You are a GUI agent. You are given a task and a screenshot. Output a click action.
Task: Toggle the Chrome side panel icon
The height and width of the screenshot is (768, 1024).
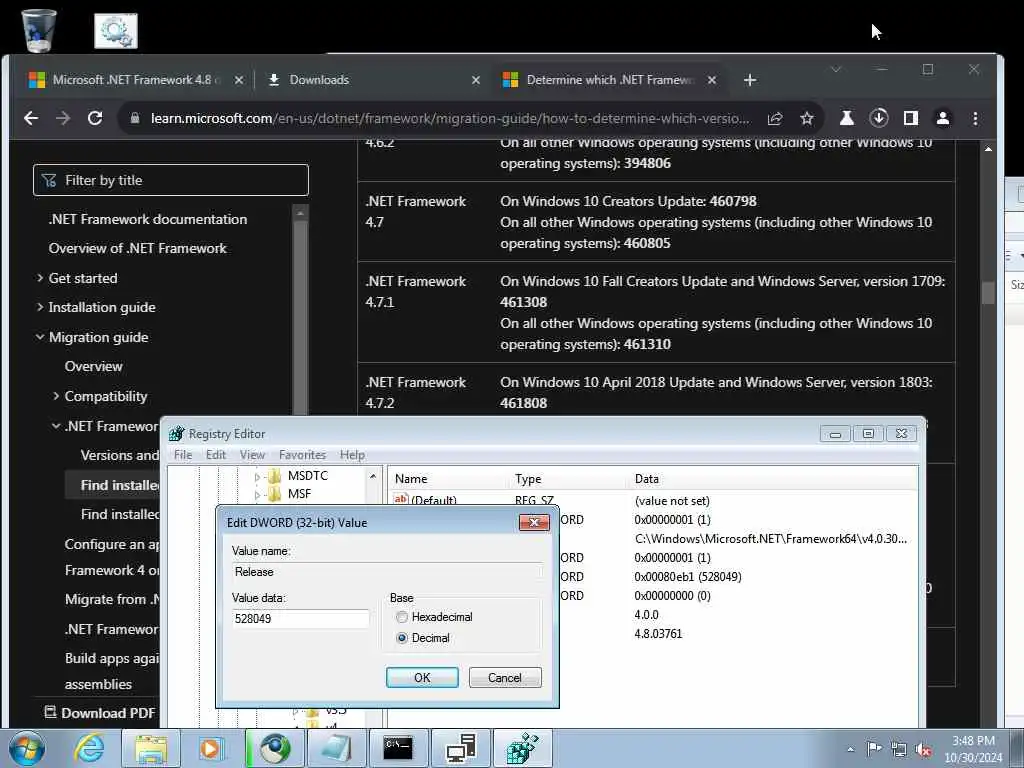(911, 118)
